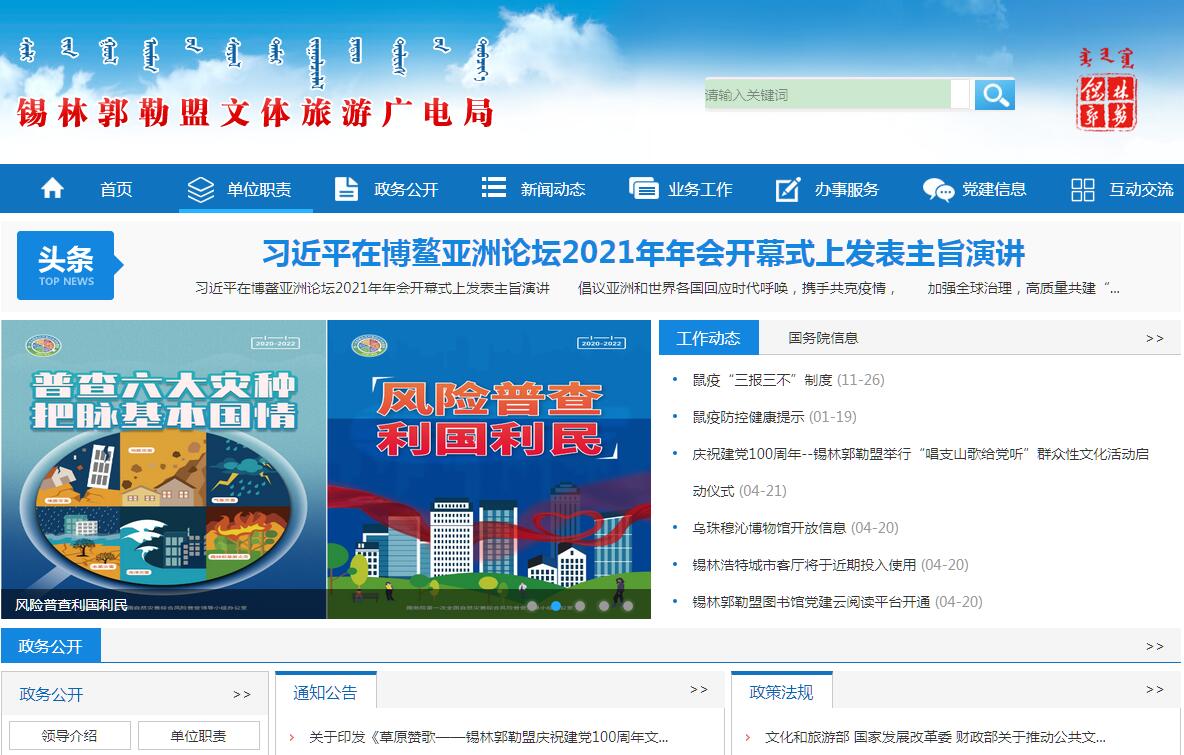Click the document icon beside 政务公开
The width and height of the screenshot is (1184, 755).
point(346,189)
